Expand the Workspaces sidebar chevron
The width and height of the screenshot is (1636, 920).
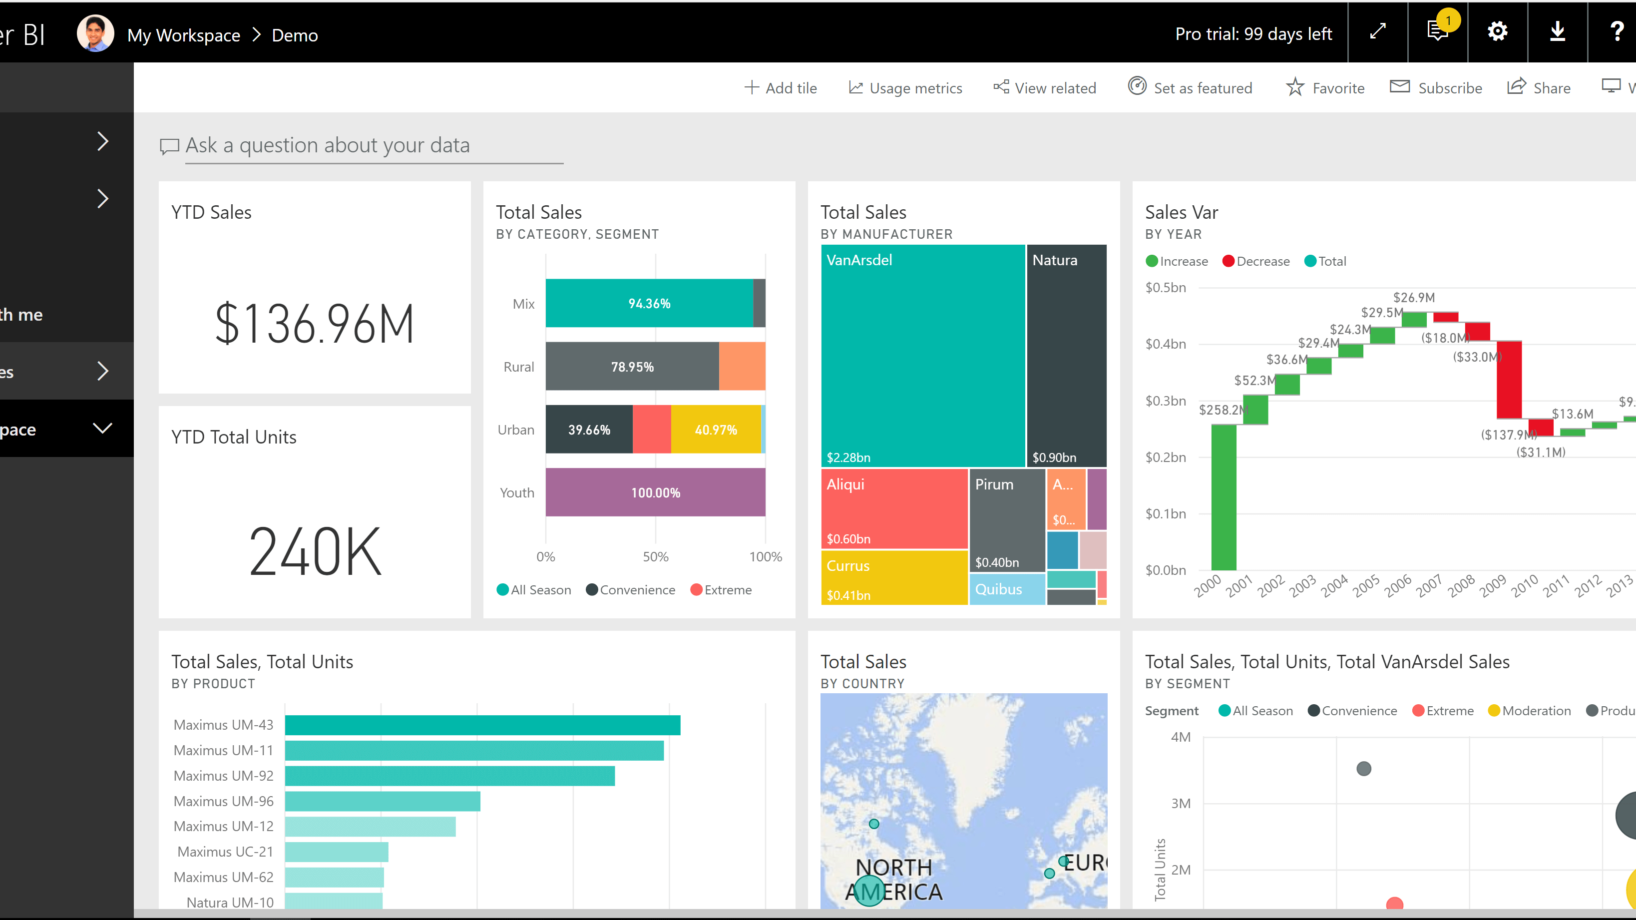coord(102,371)
